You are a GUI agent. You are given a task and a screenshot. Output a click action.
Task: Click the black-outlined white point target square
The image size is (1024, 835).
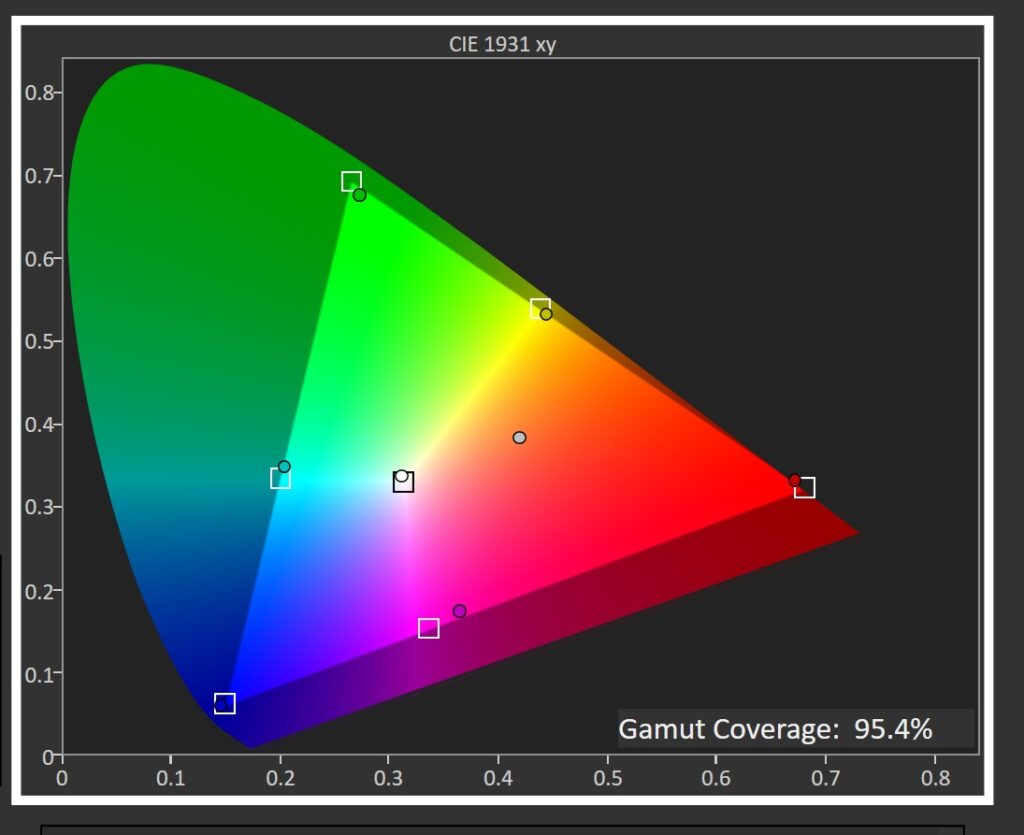click(403, 482)
